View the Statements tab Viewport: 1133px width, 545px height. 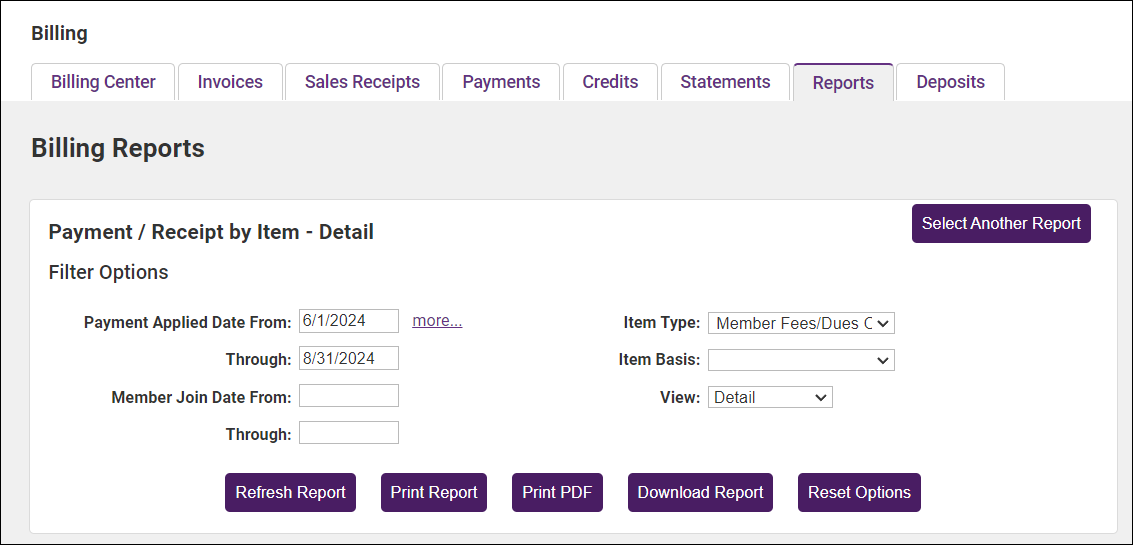(725, 82)
